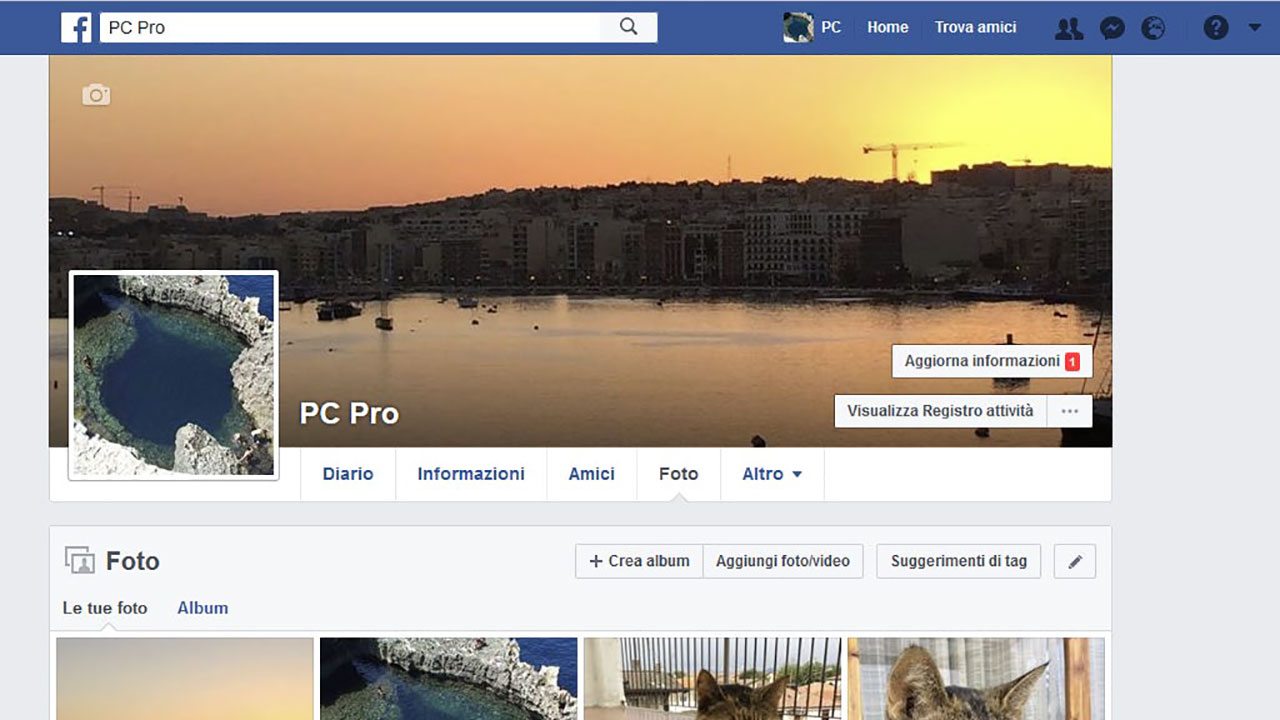Click the Crea album button
The height and width of the screenshot is (720, 1280).
coord(639,561)
